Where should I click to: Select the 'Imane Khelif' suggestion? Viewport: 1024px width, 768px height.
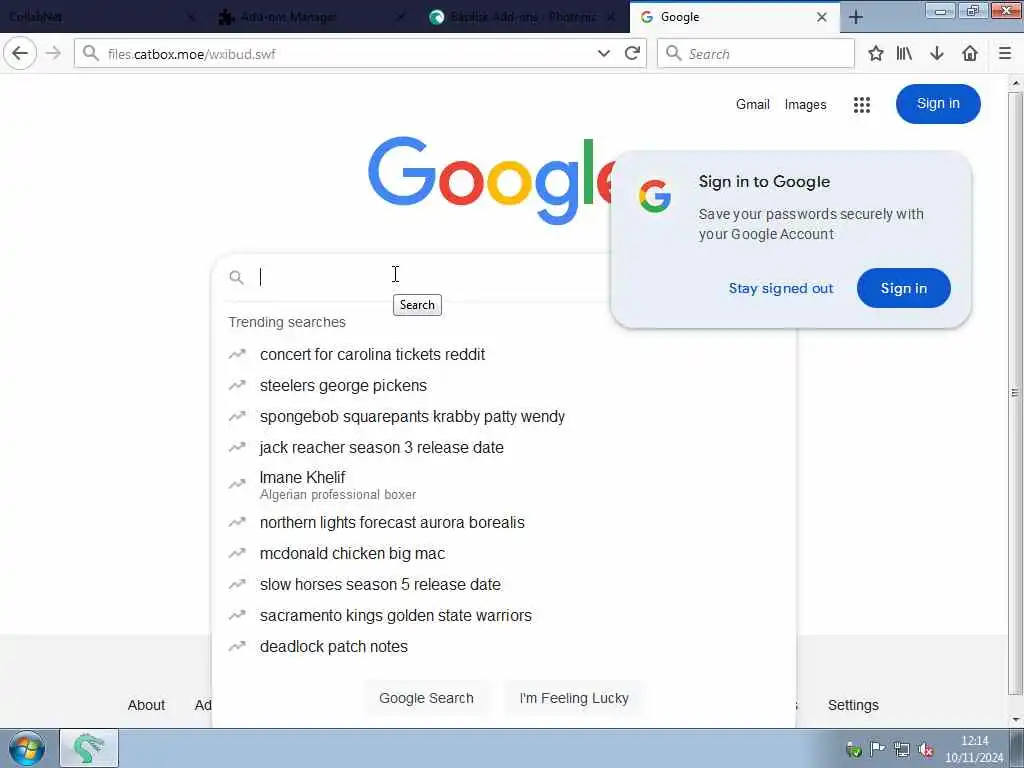click(x=504, y=485)
